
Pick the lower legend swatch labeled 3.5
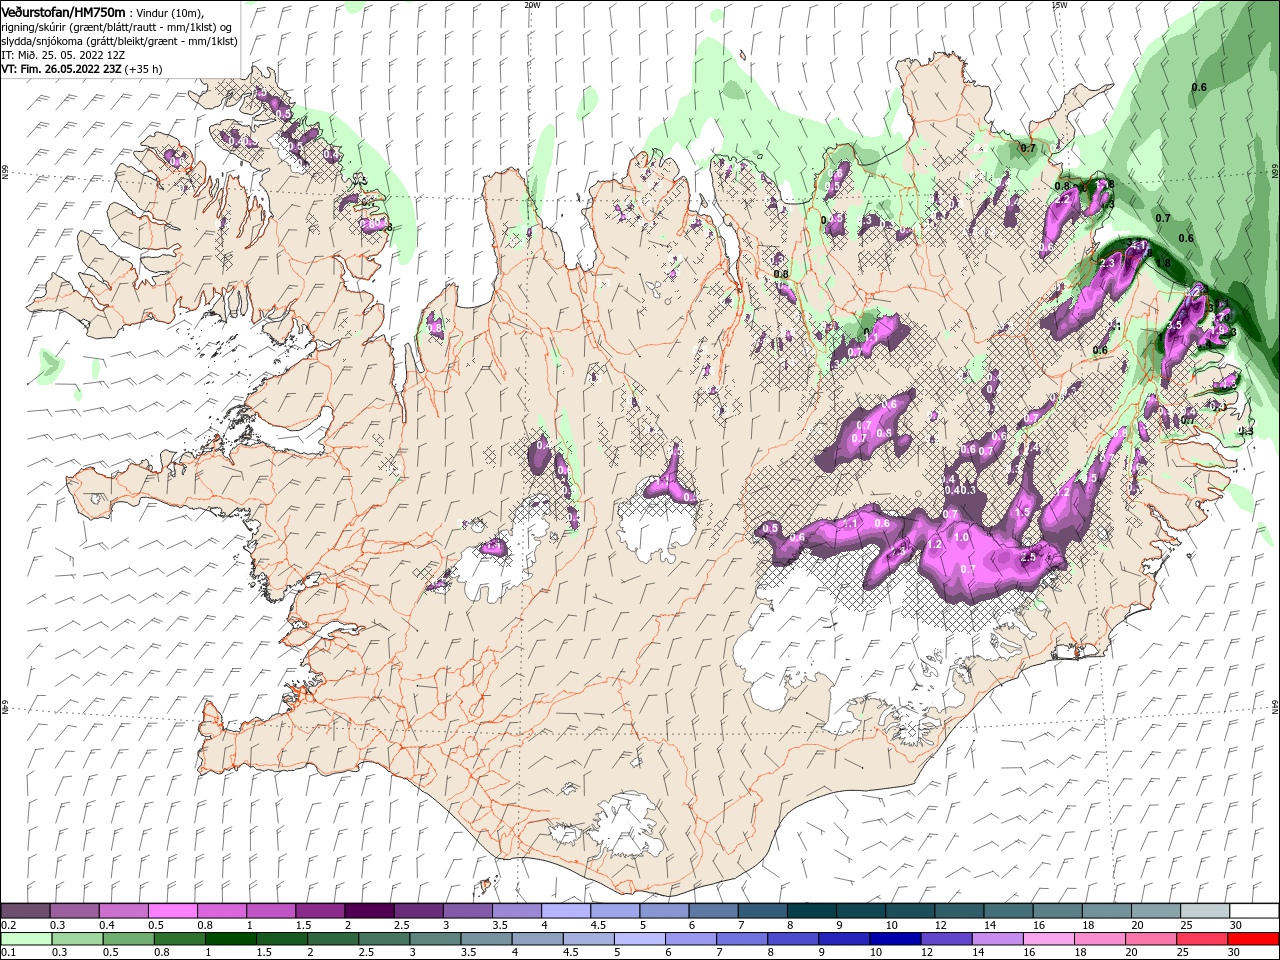click(x=485, y=939)
